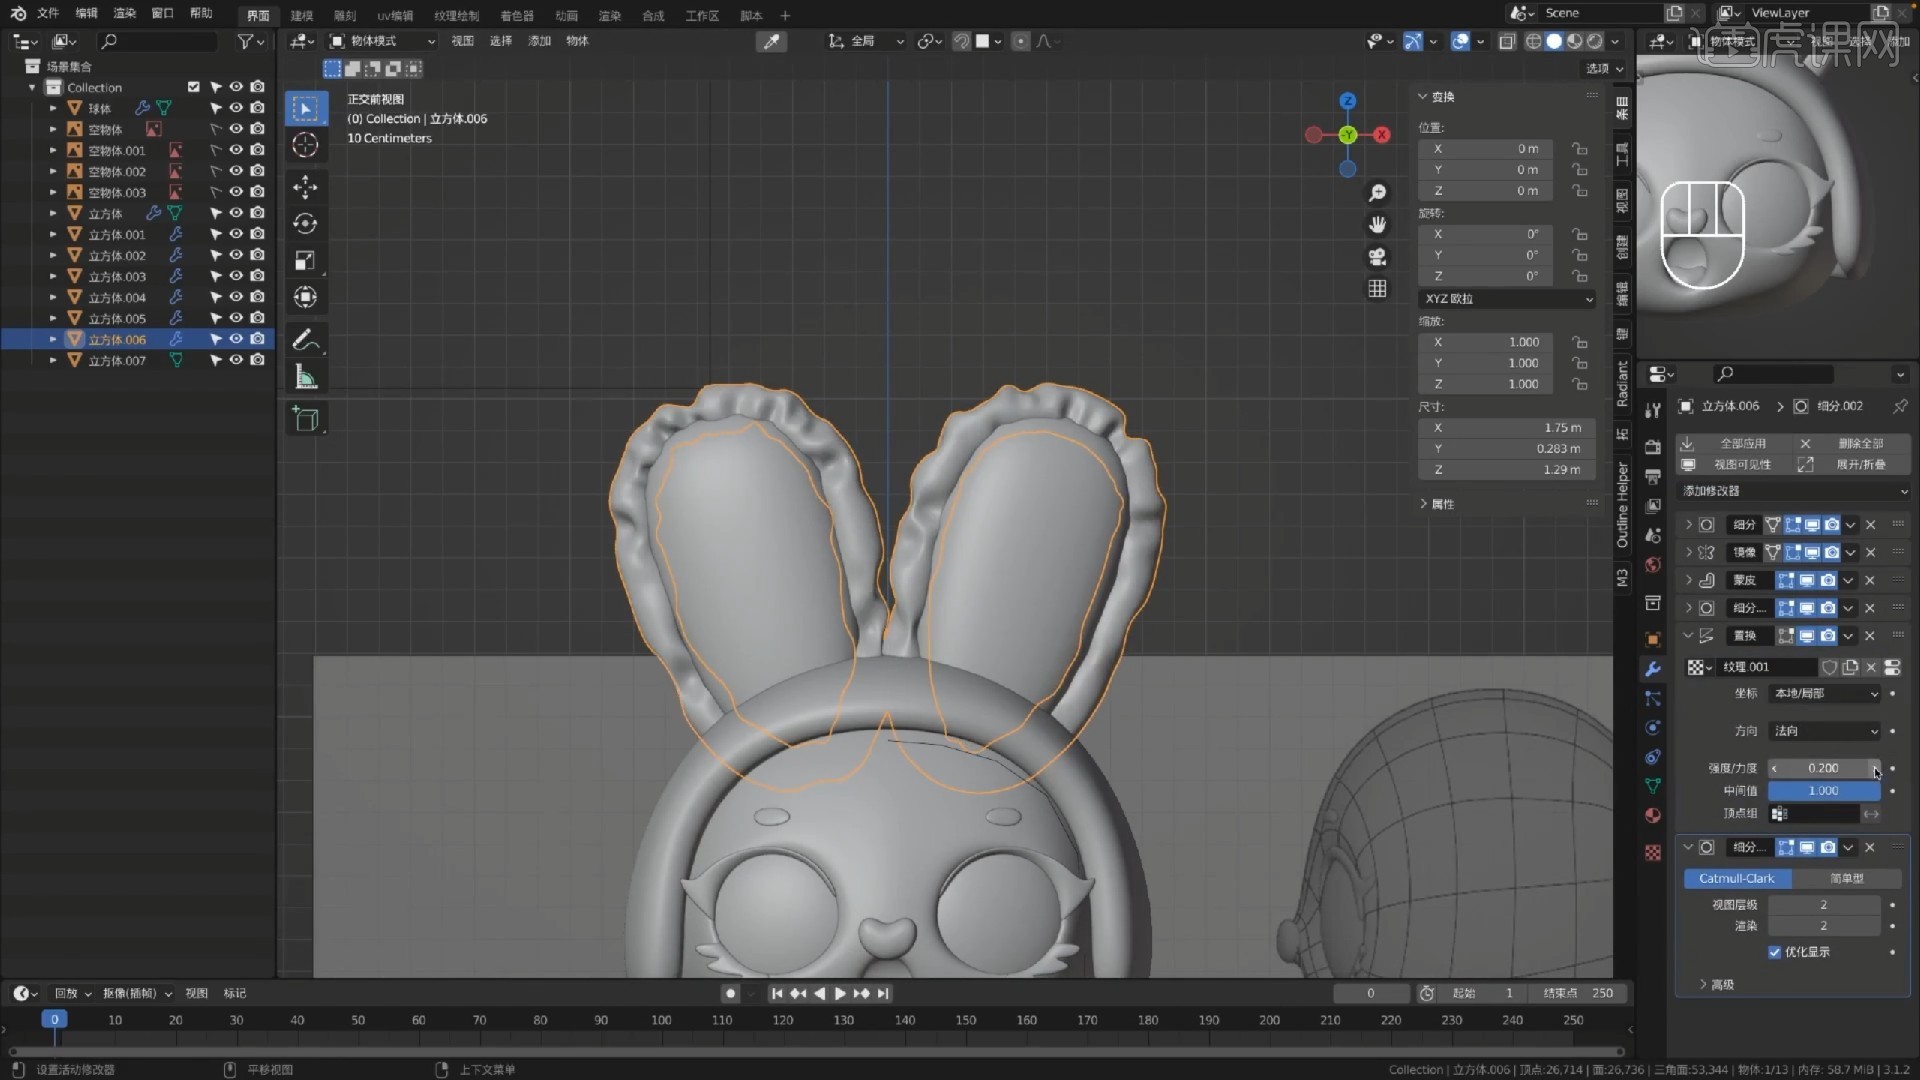Toggle visibility eye of 球体

coord(236,108)
